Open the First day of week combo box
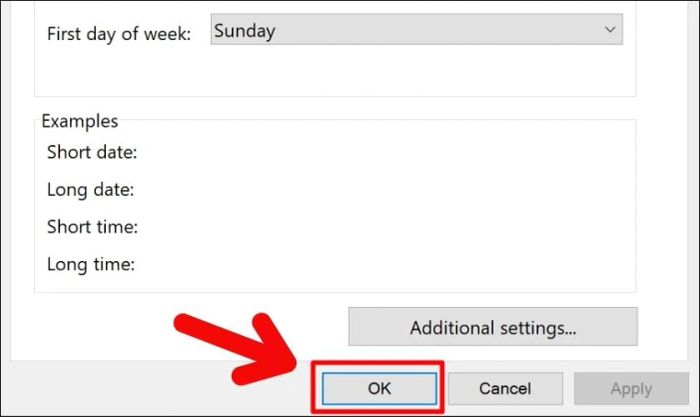700x417 pixels. [417, 29]
